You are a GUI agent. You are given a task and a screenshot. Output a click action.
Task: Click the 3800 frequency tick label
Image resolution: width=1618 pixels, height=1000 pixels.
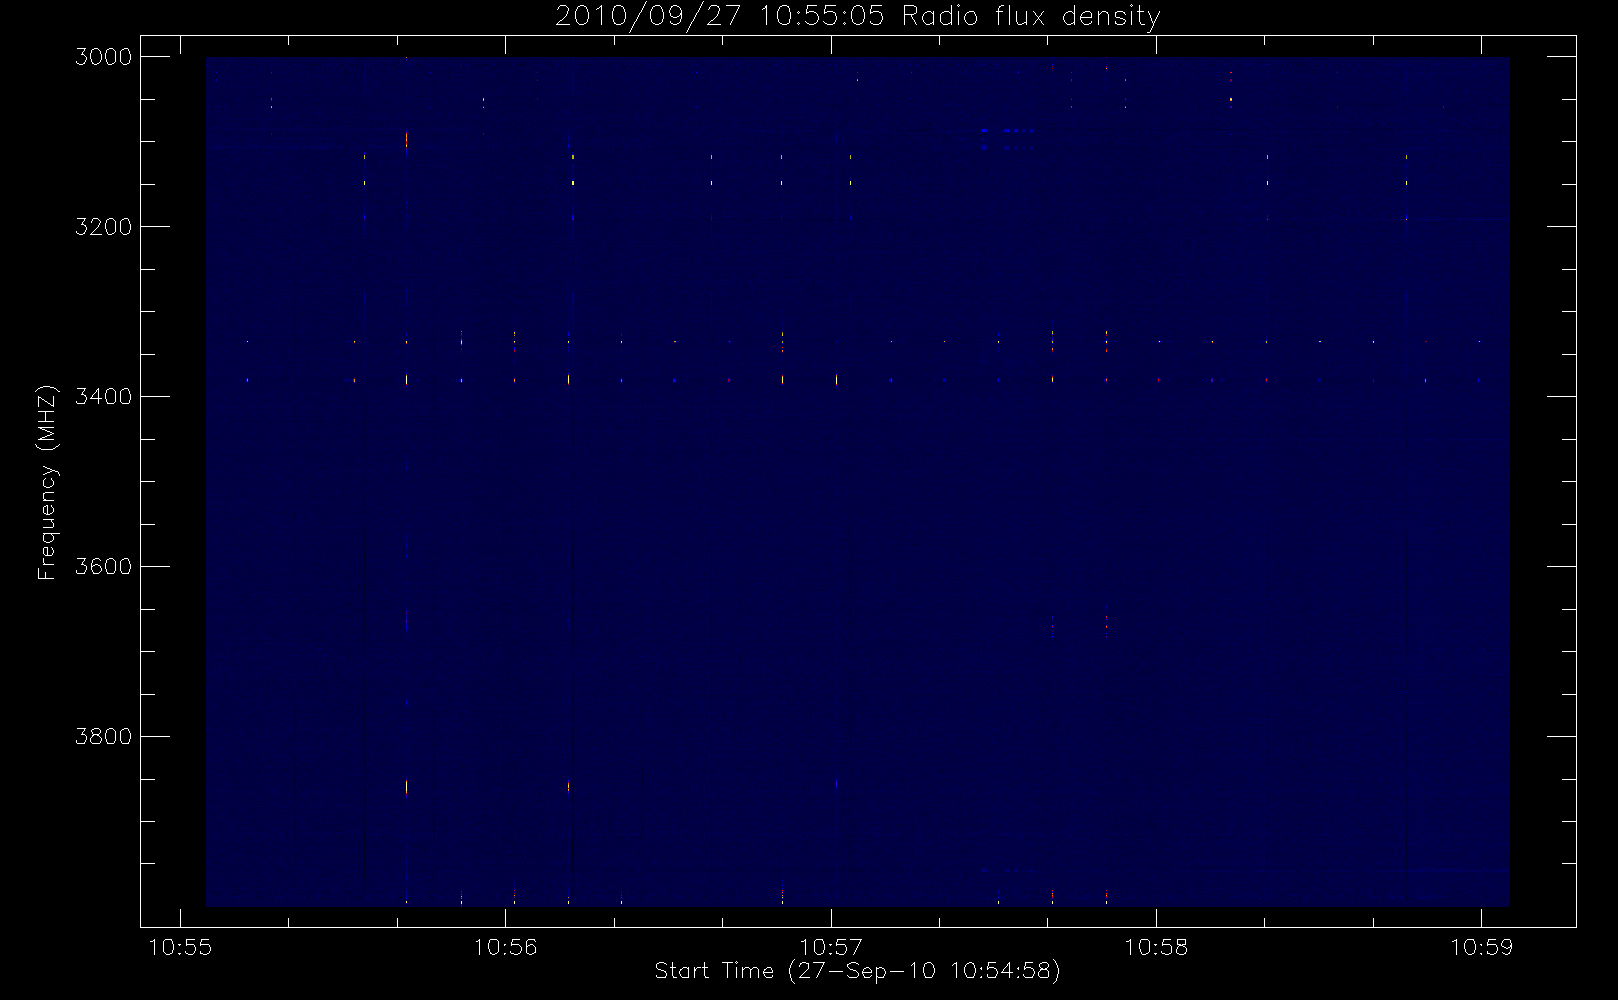(103, 737)
